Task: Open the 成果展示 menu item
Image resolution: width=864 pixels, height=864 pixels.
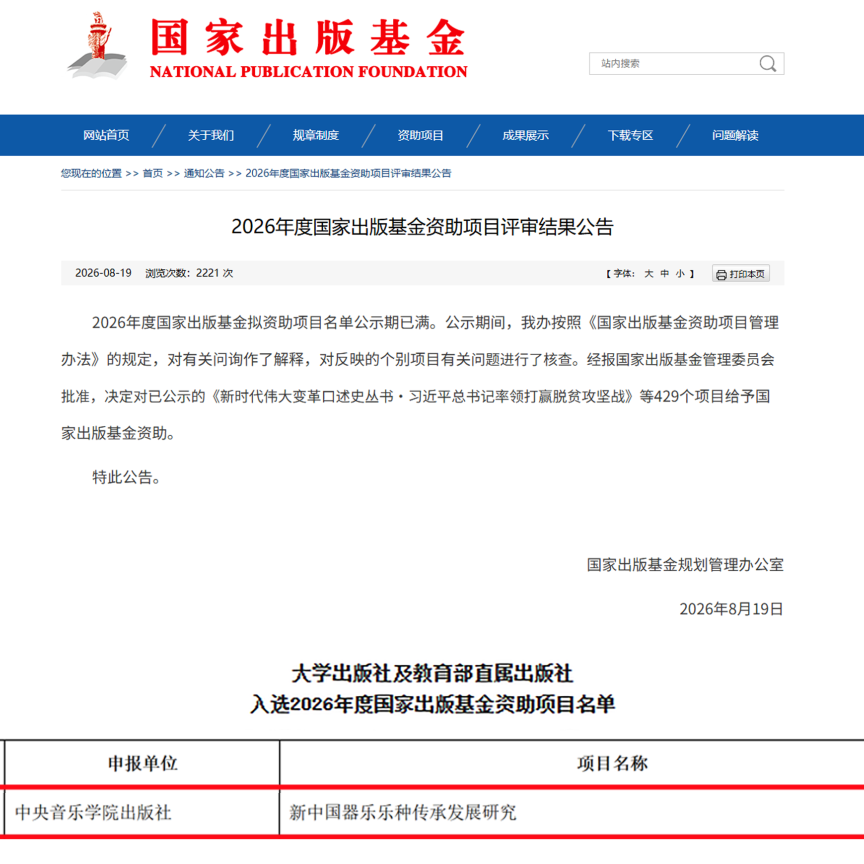Action: pyautogui.click(x=525, y=136)
